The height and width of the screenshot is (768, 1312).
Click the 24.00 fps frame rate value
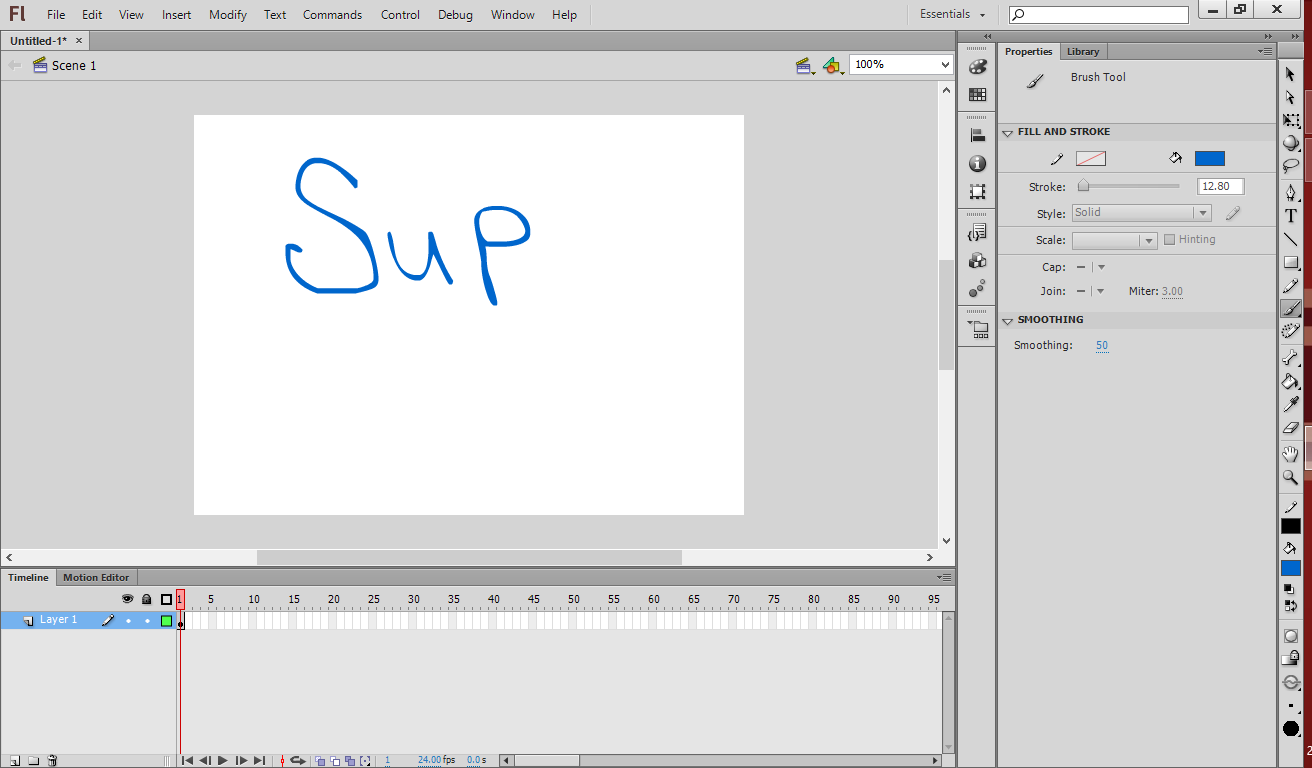click(x=429, y=760)
